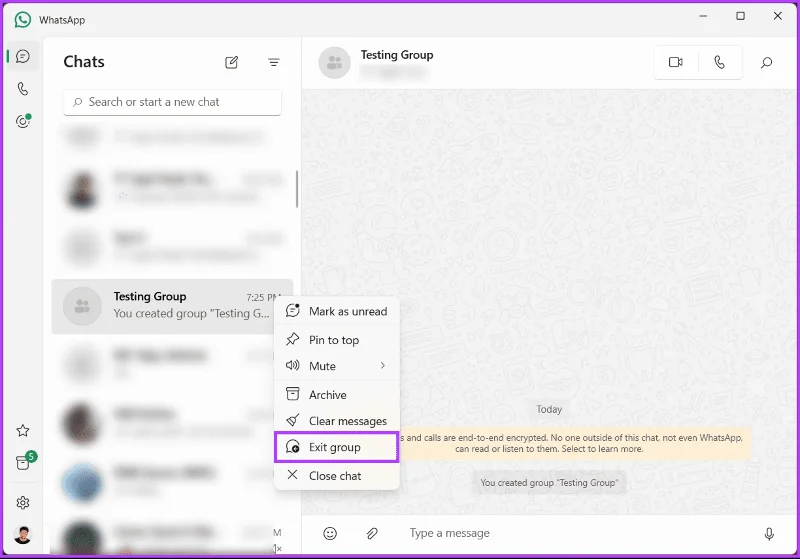Open the Testing Group title in header
Screen dimensions: 800x559
click(397, 55)
